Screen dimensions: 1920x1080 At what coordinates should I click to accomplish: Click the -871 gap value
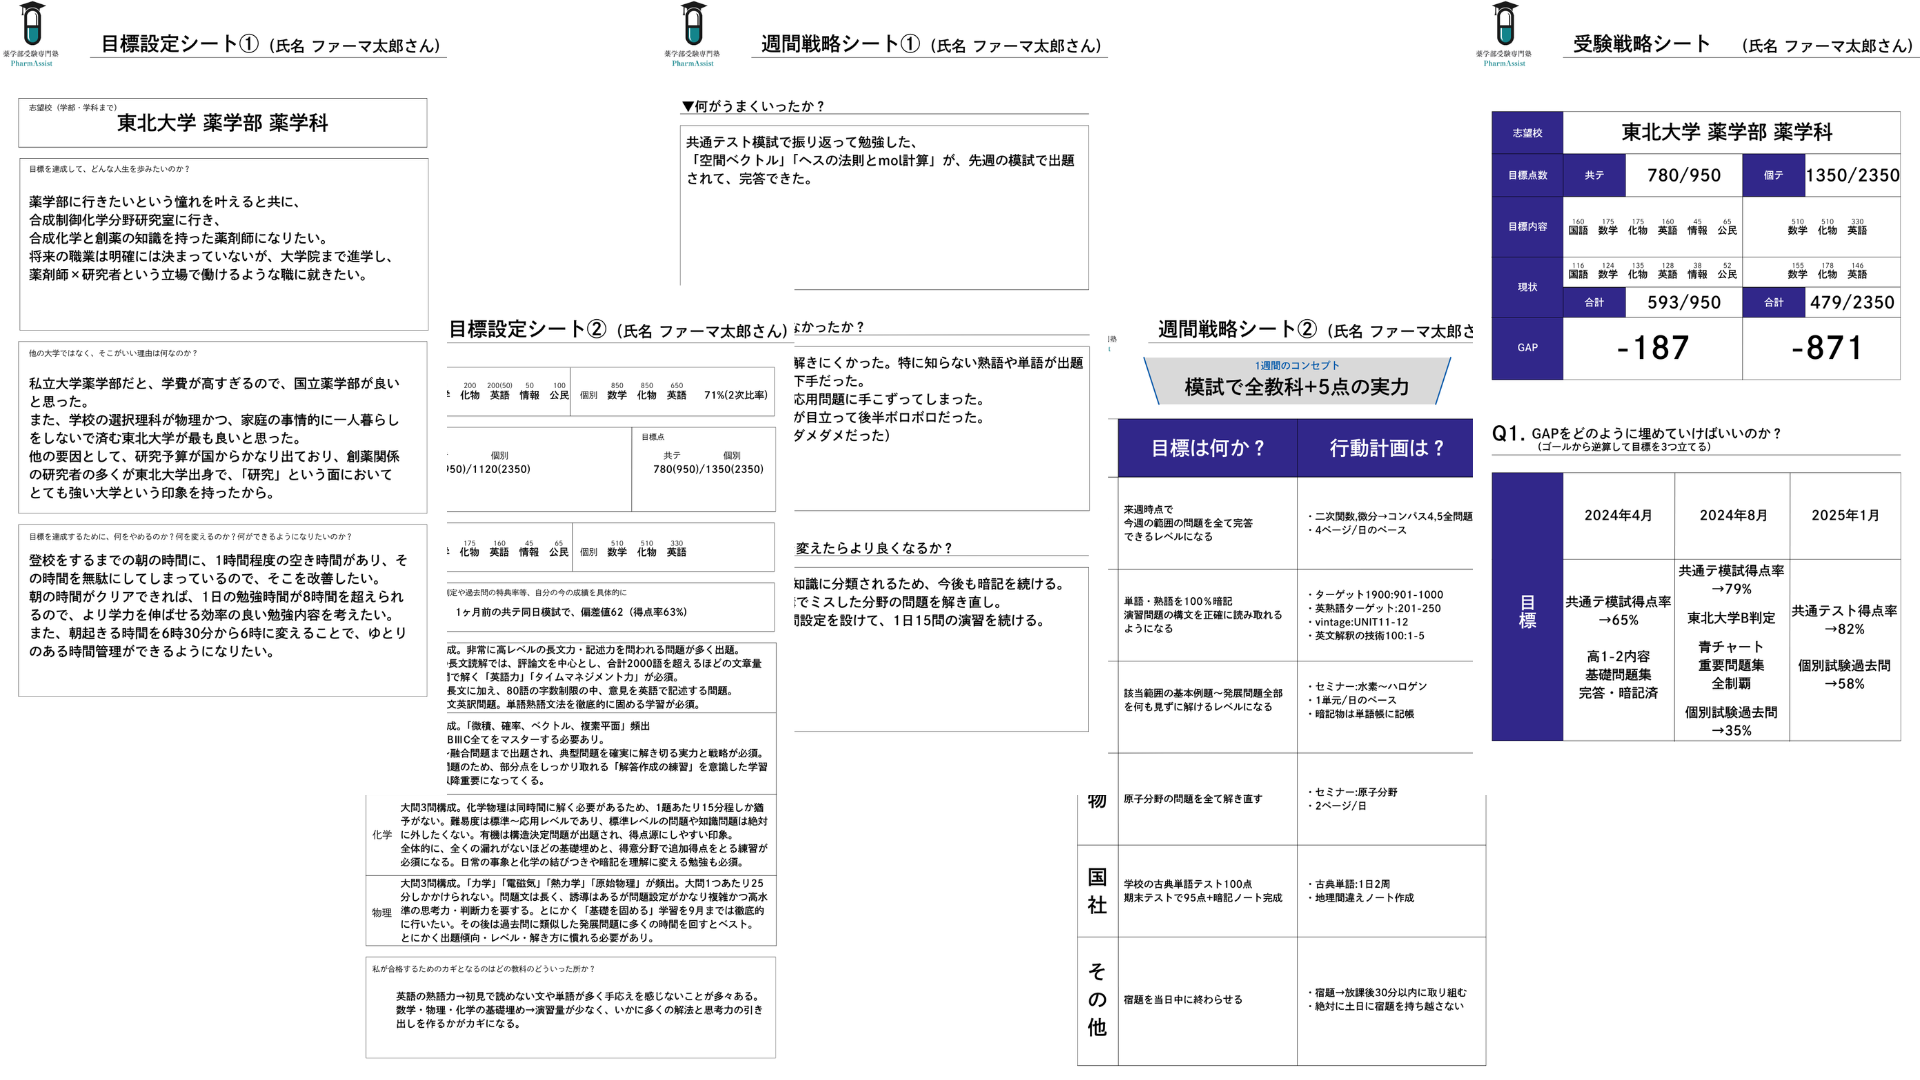point(1827,348)
